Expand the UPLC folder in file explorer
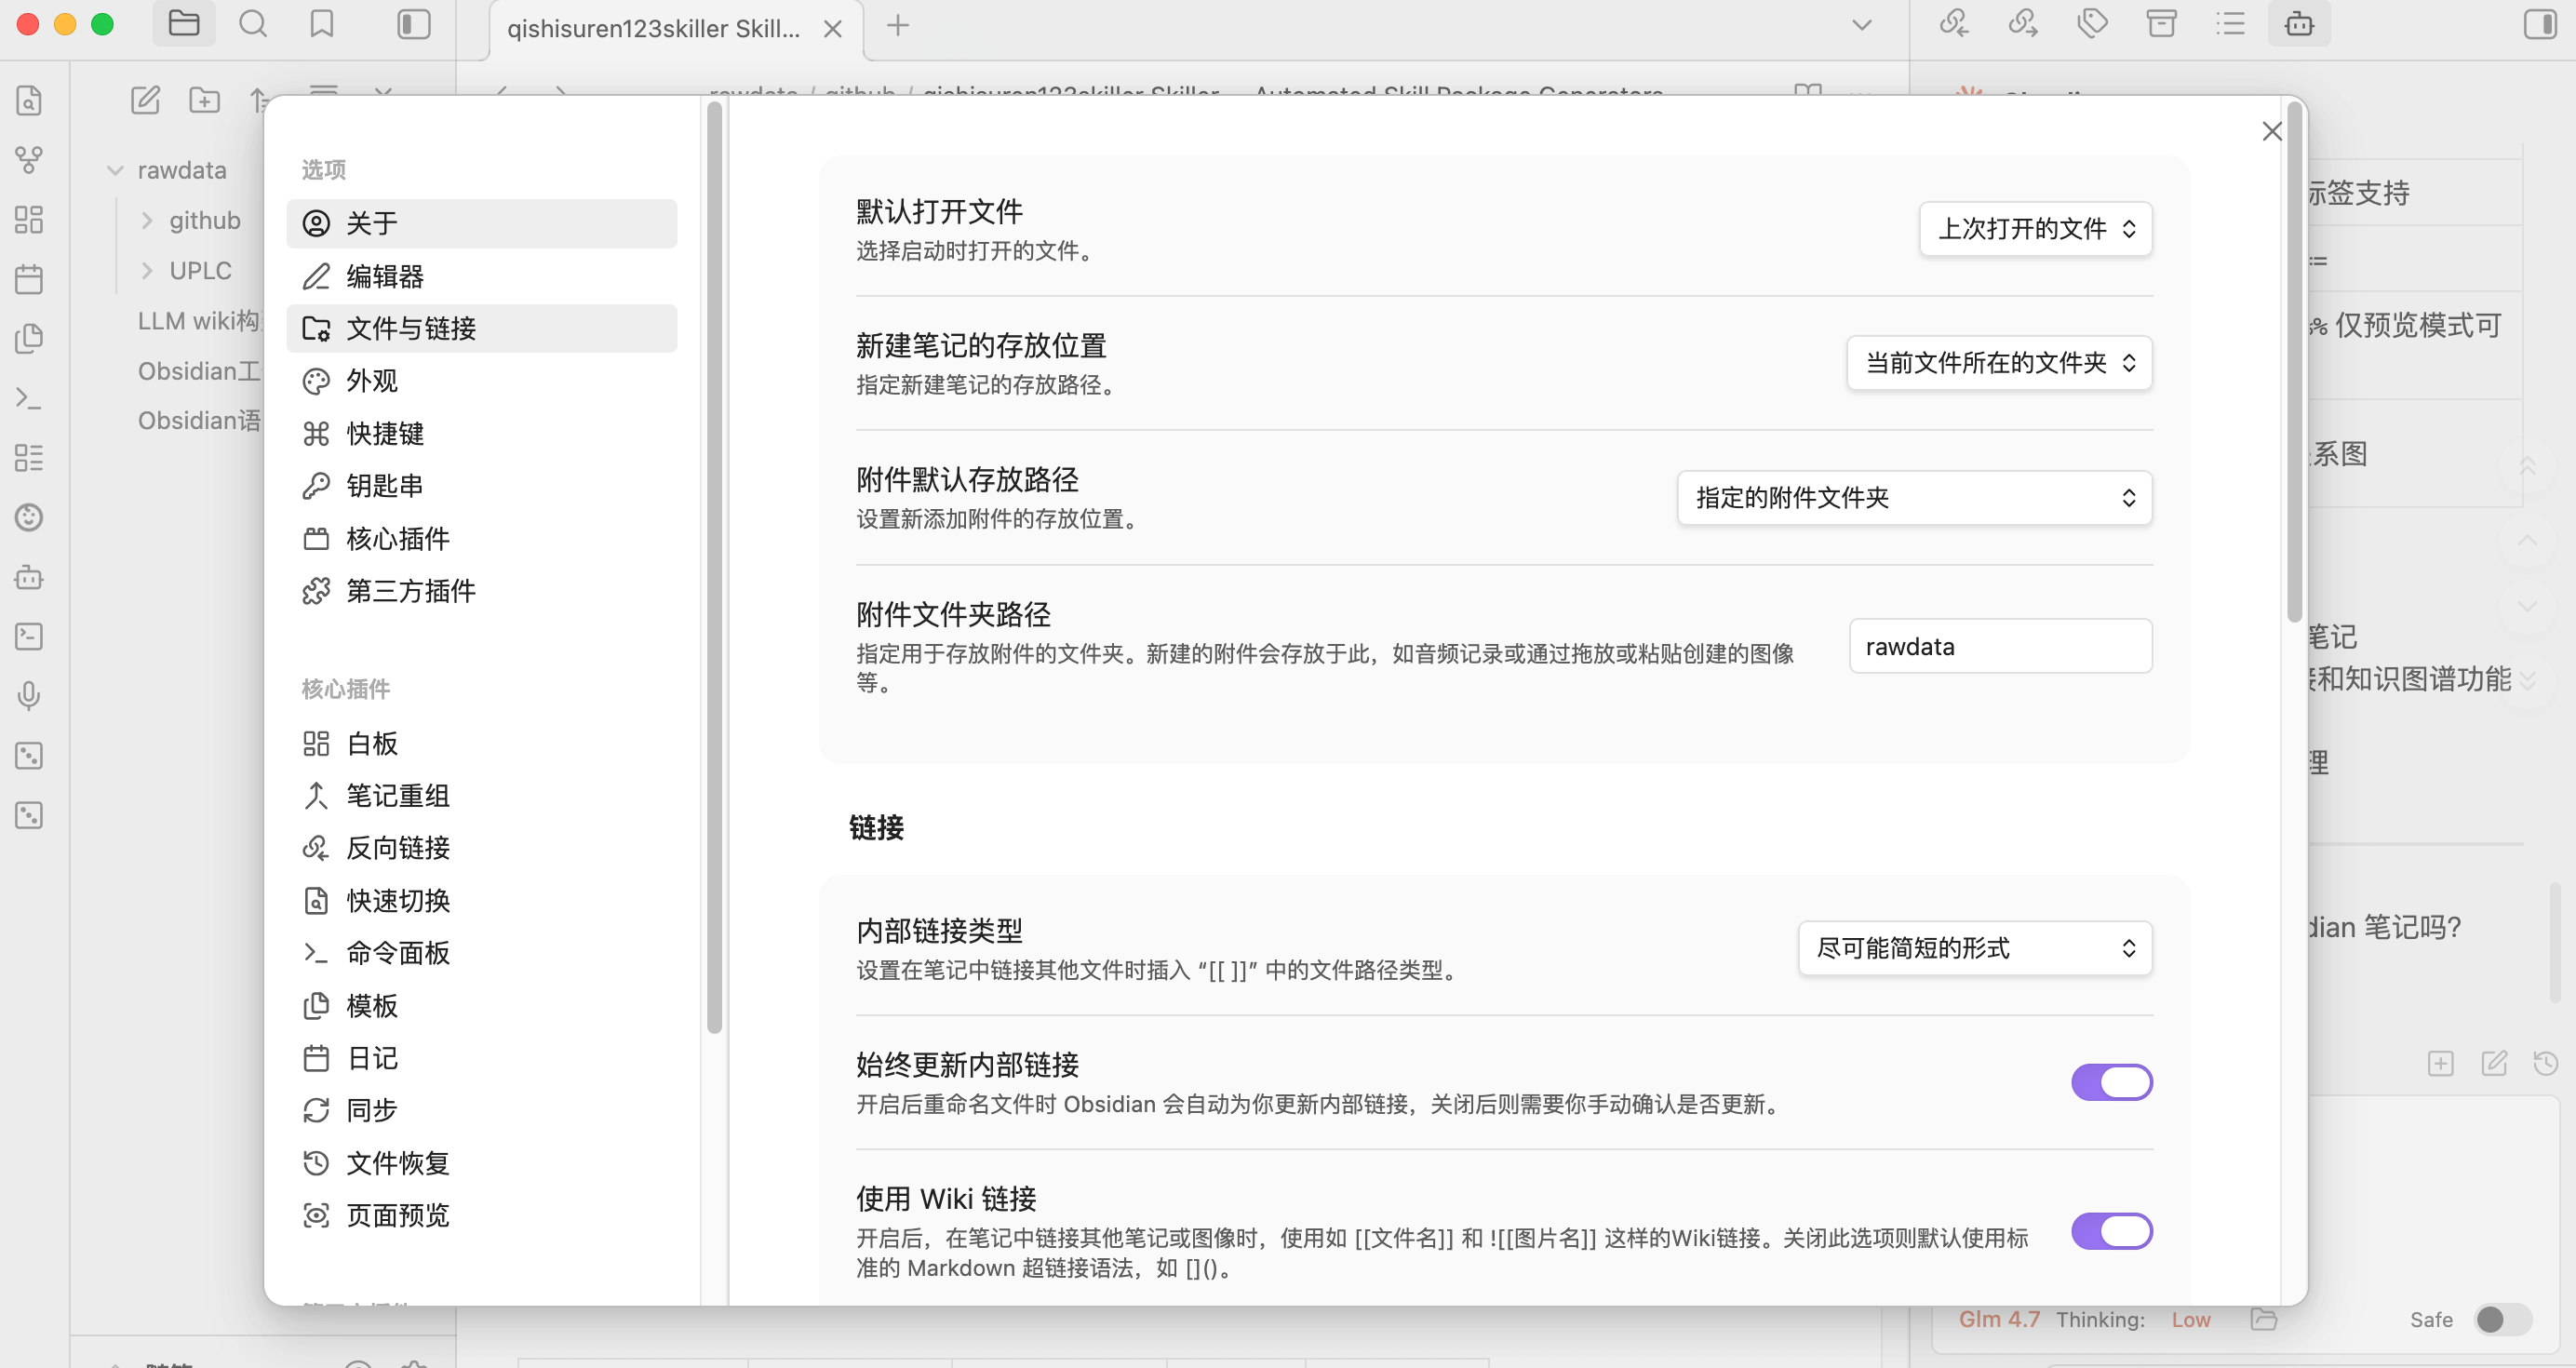 [x=147, y=271]
